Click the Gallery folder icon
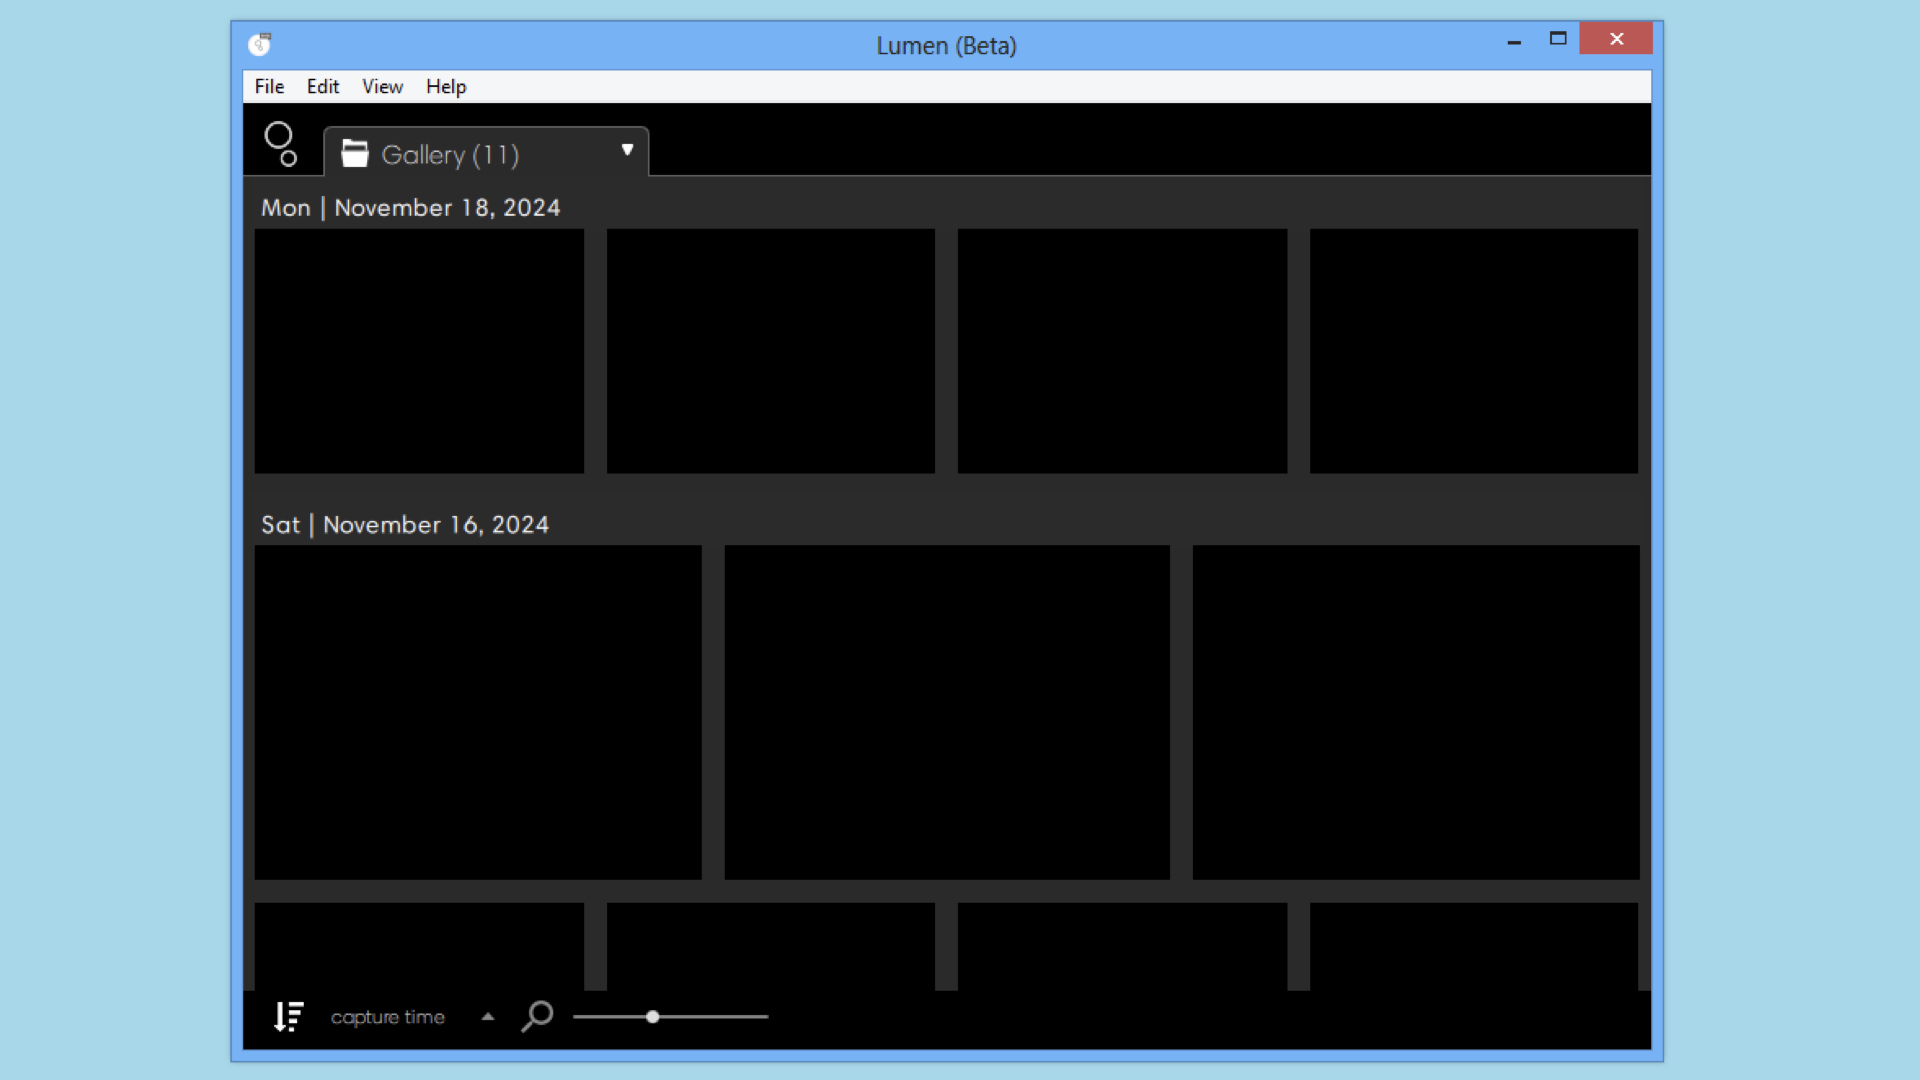Image resolution: width=1920 pixels, height=1080 pixels. tap(354, 154)
